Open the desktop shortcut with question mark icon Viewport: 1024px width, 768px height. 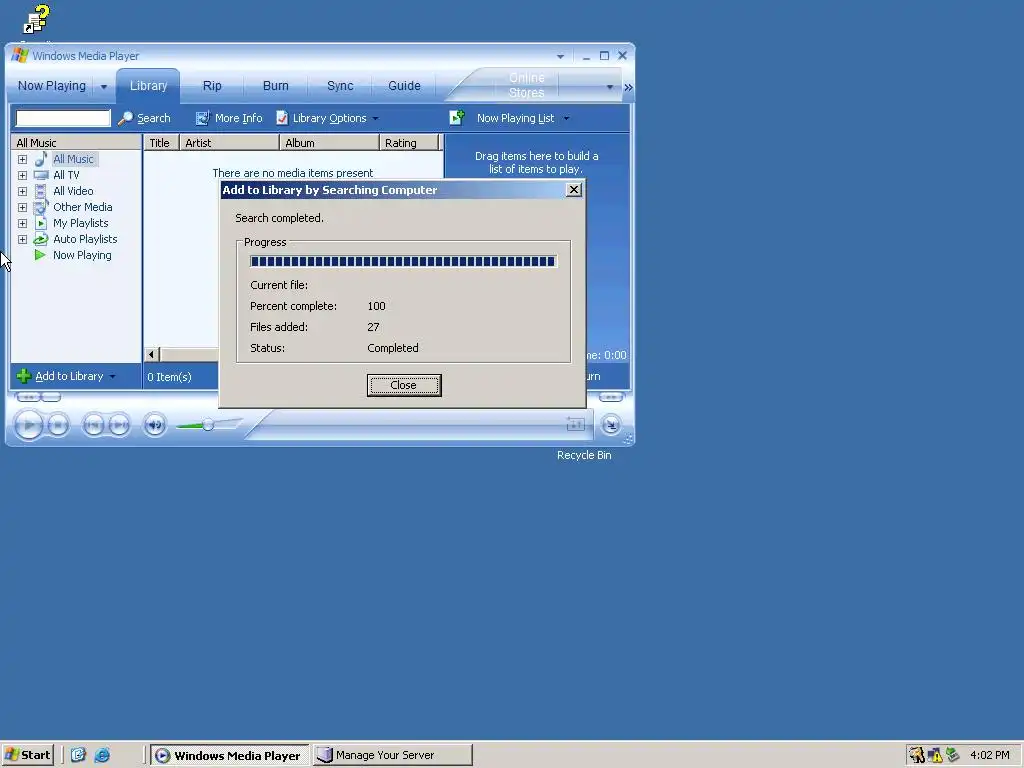[36, 19]
